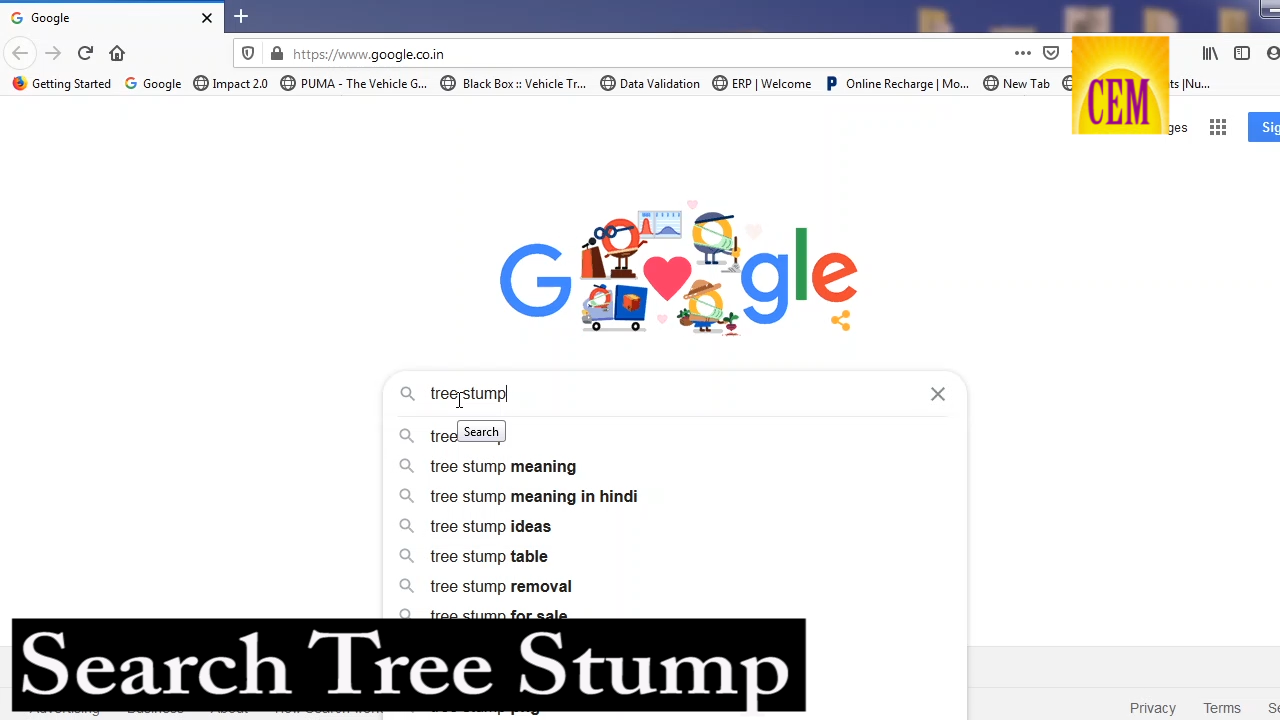
Task: Open Google apps grid icon
Action: (1217, 127)
